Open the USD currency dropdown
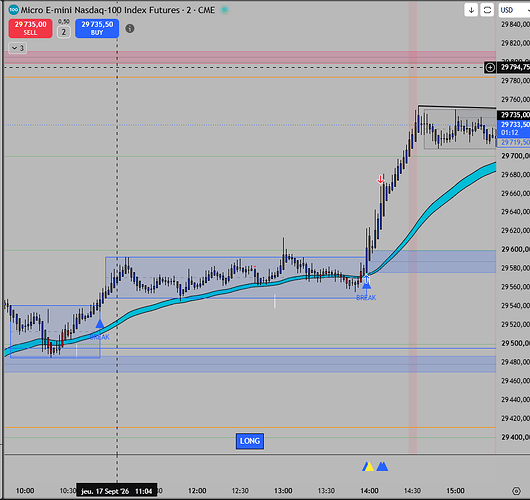 (514, 10)
